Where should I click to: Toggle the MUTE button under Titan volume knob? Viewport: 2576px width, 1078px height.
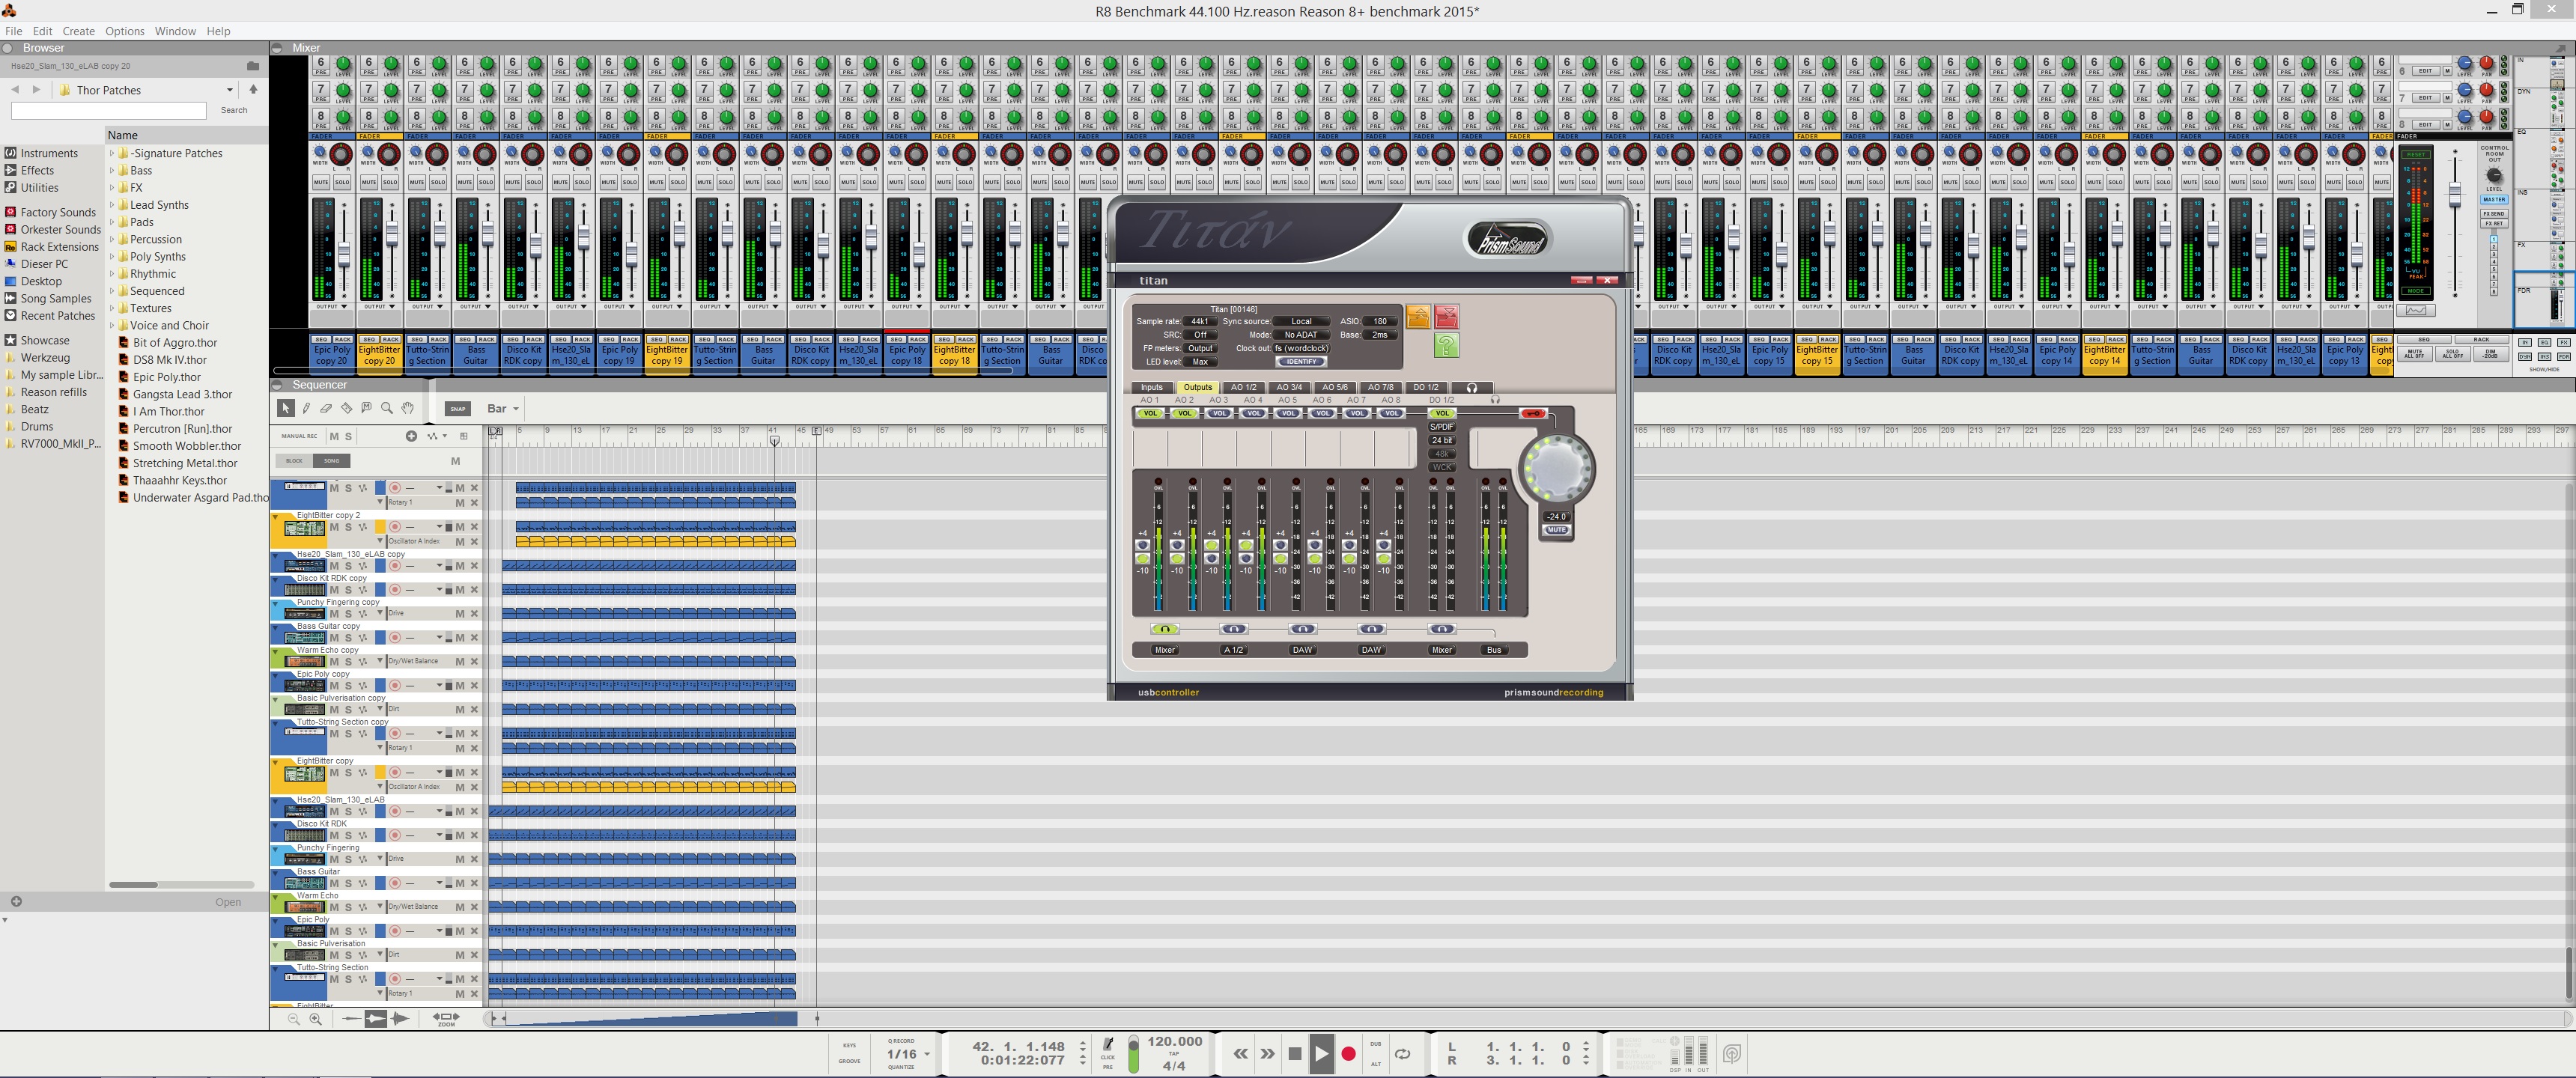click(x=1556, y=530)
